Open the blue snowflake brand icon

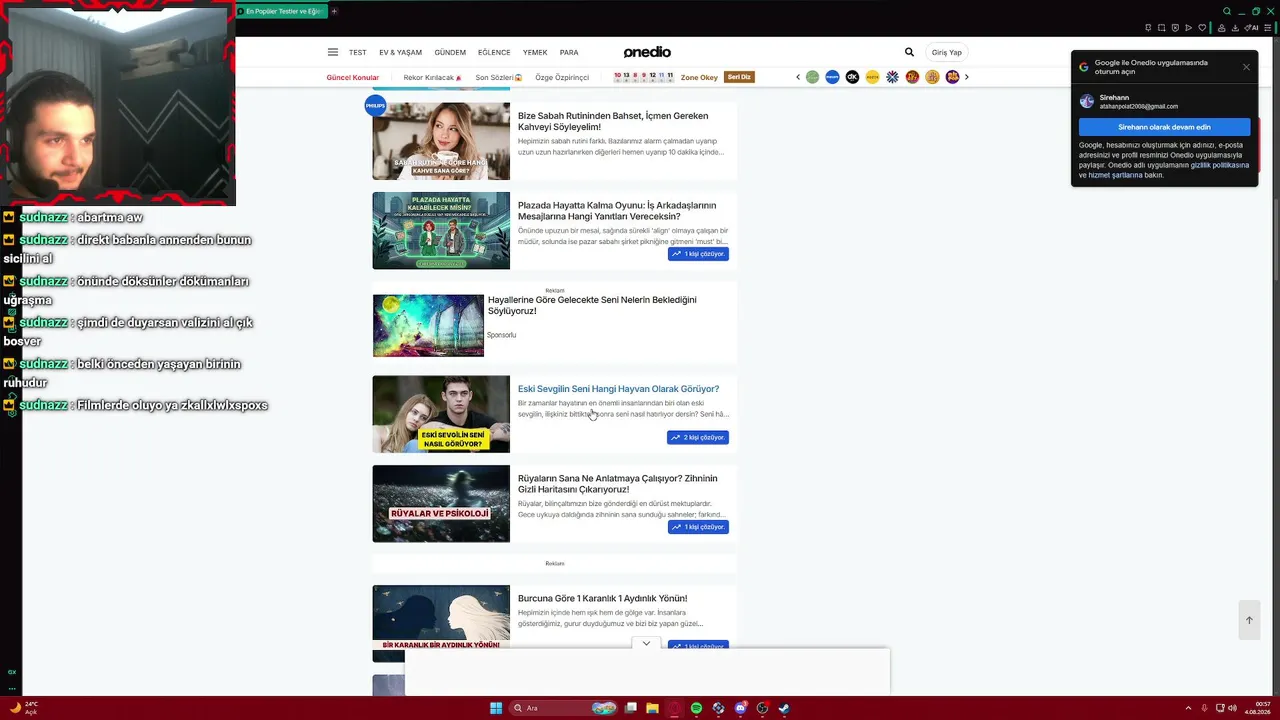tap(892, 77)
